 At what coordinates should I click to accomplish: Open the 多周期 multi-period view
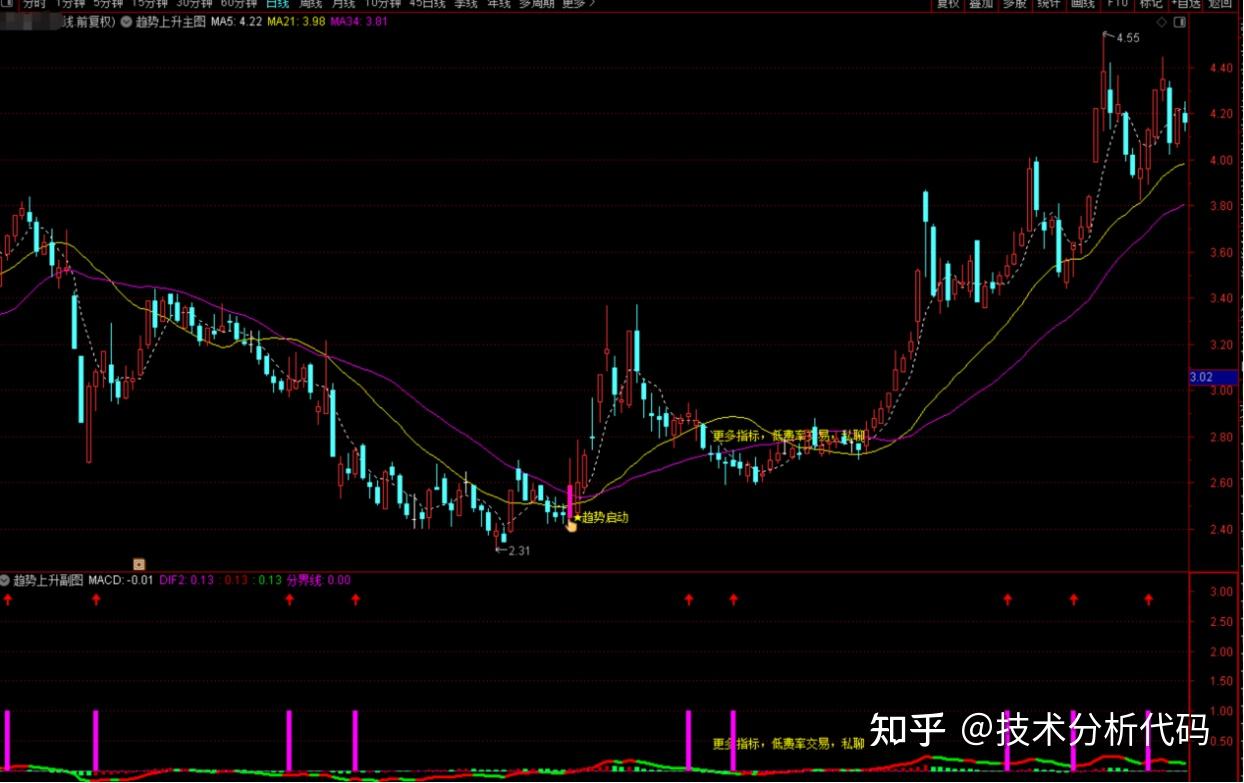pos(536,4)
